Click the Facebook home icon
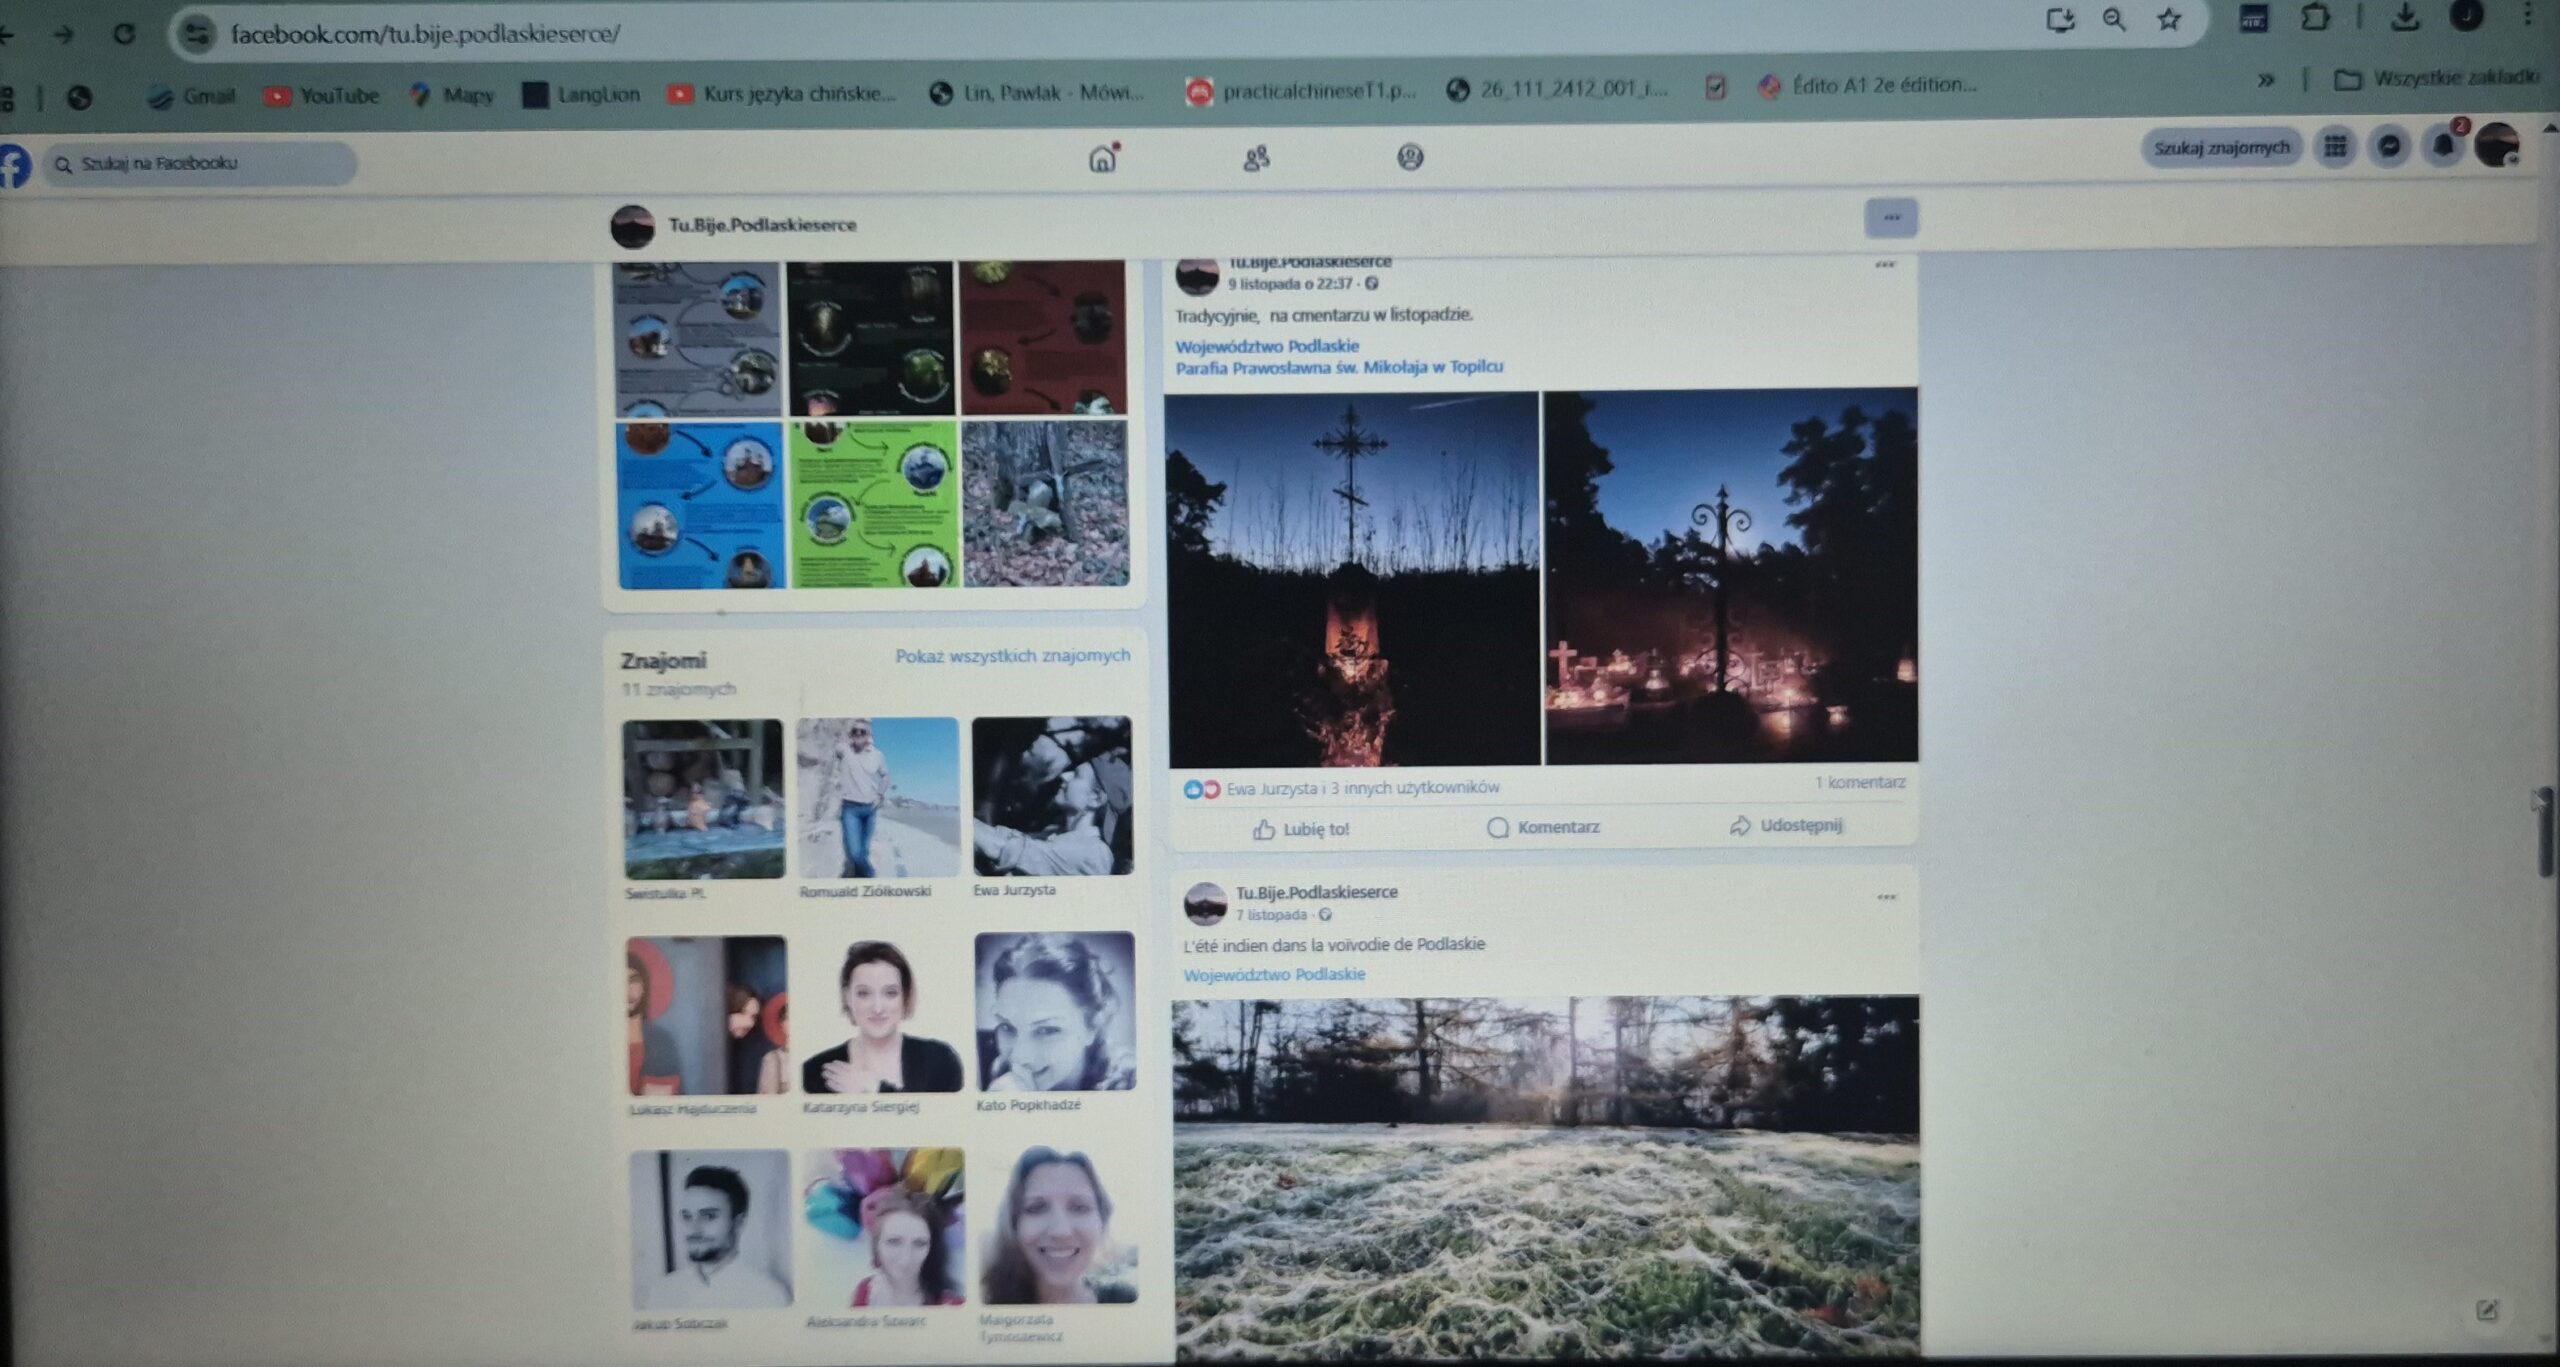Viewport: 2560px width, 1367px height. (1102, 158)
